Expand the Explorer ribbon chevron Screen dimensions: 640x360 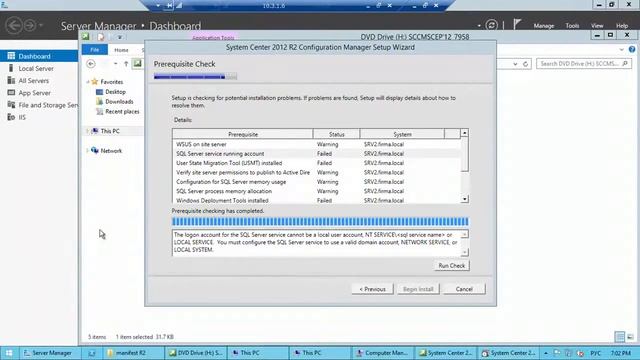(621, 49)
